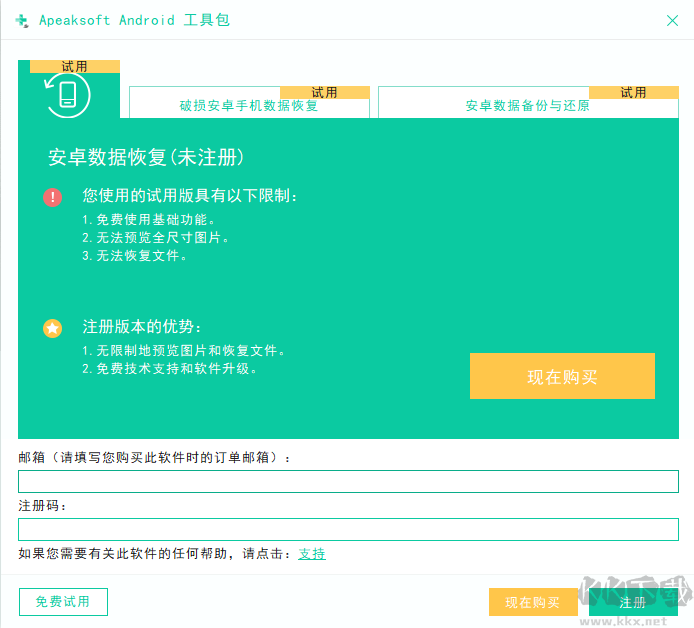Click the line 2. 免费技术支持和软件升级

click(169, 369)
